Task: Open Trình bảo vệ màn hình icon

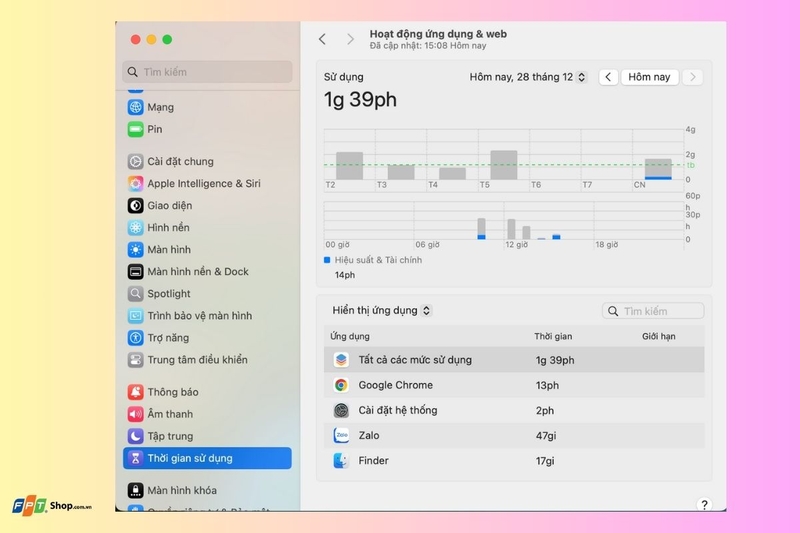Action: click(135, 316)
